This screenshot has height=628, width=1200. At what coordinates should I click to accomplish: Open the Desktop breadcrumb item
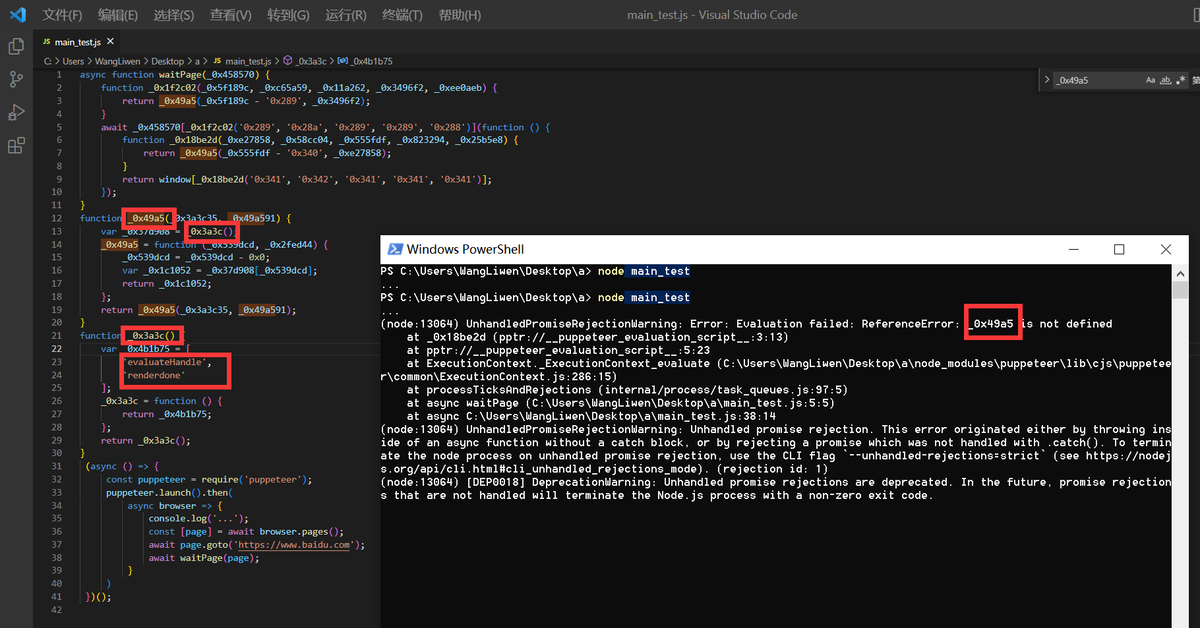pos(168,60)
